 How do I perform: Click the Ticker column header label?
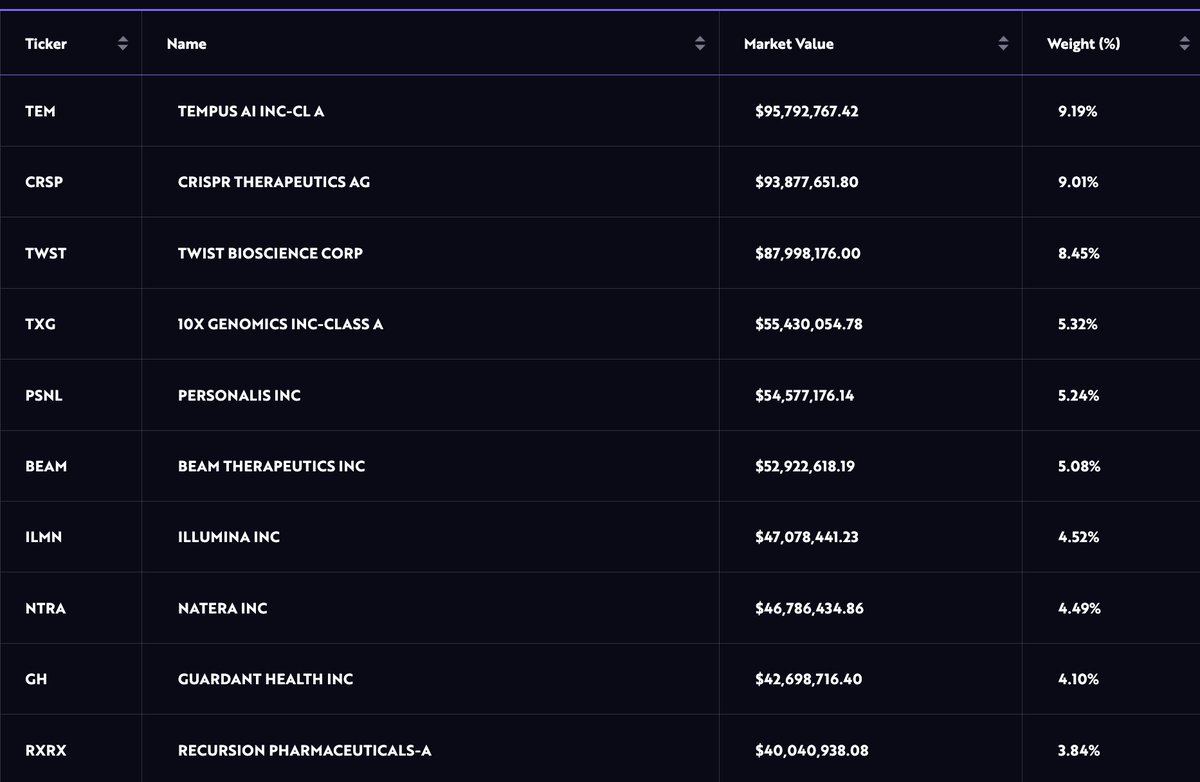(46, 44)
